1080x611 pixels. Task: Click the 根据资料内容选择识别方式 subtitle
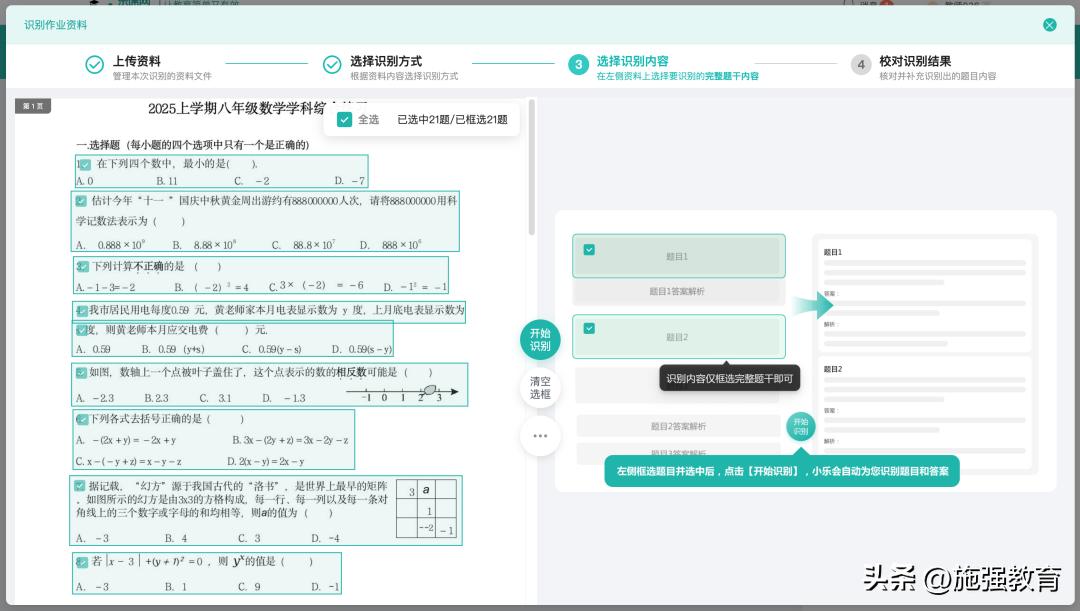pos(404,76)
